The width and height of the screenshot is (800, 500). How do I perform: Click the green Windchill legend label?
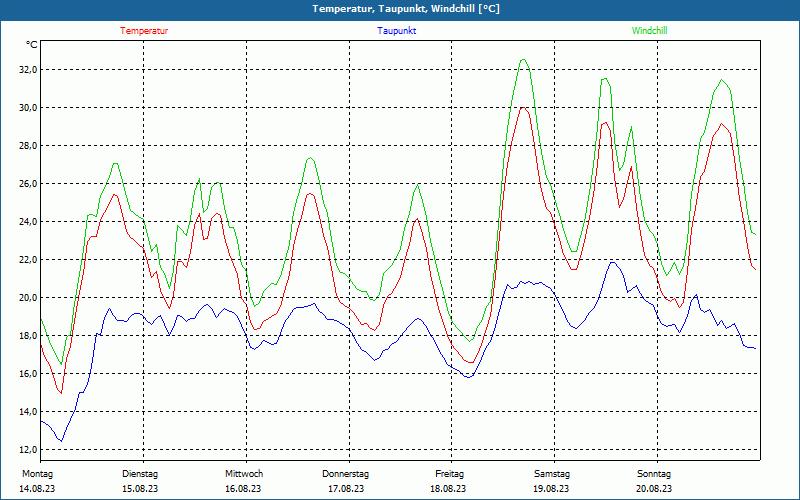coord(649,31)
